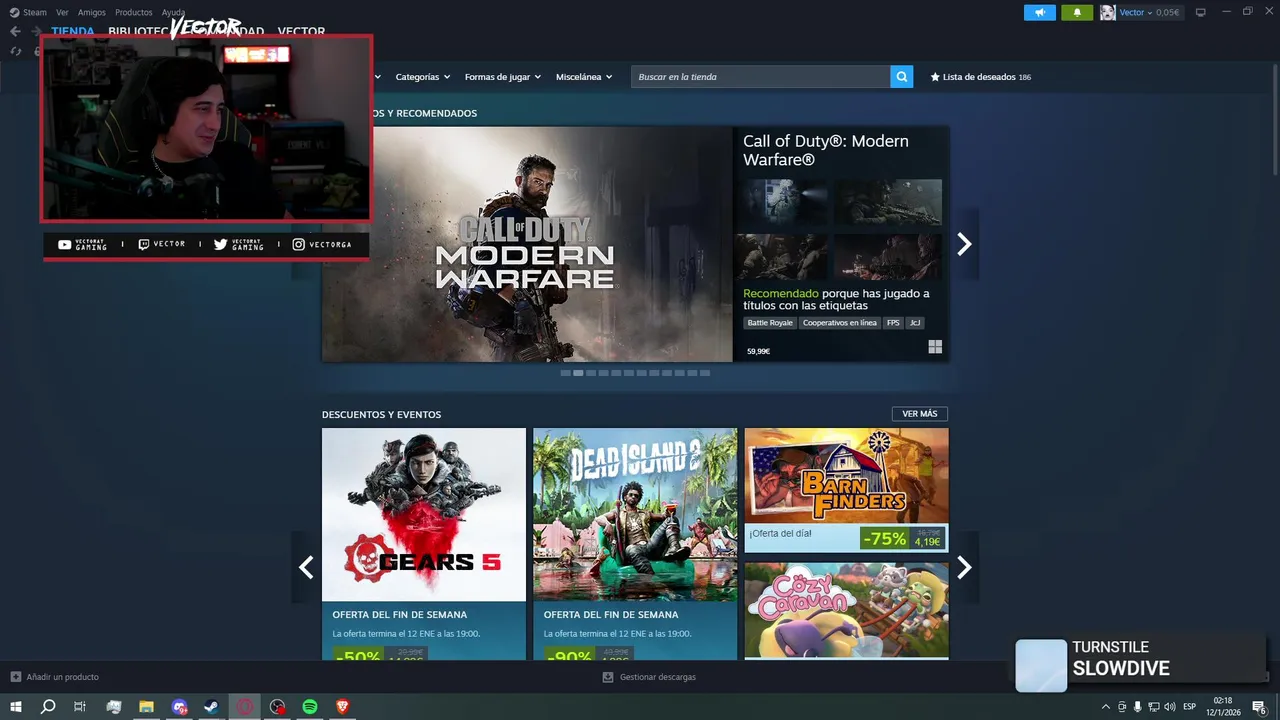
Task: Open Brave browser from the taskbar
Action: pos(343,707)
